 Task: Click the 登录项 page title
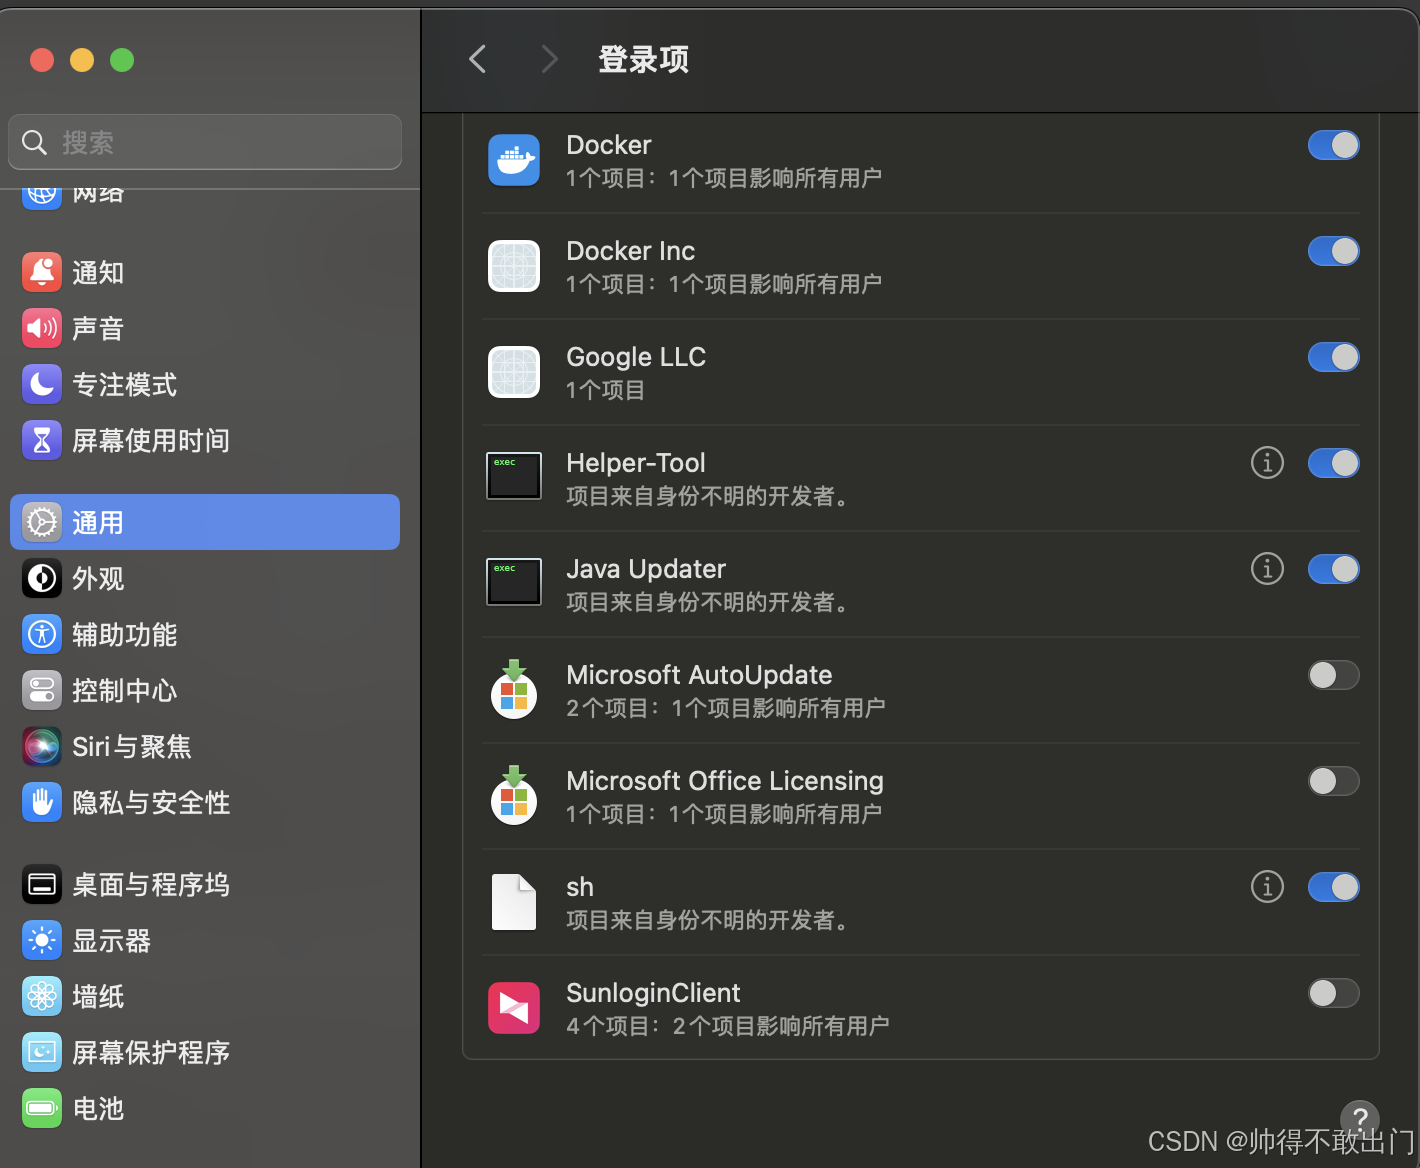tap(643, 59)
